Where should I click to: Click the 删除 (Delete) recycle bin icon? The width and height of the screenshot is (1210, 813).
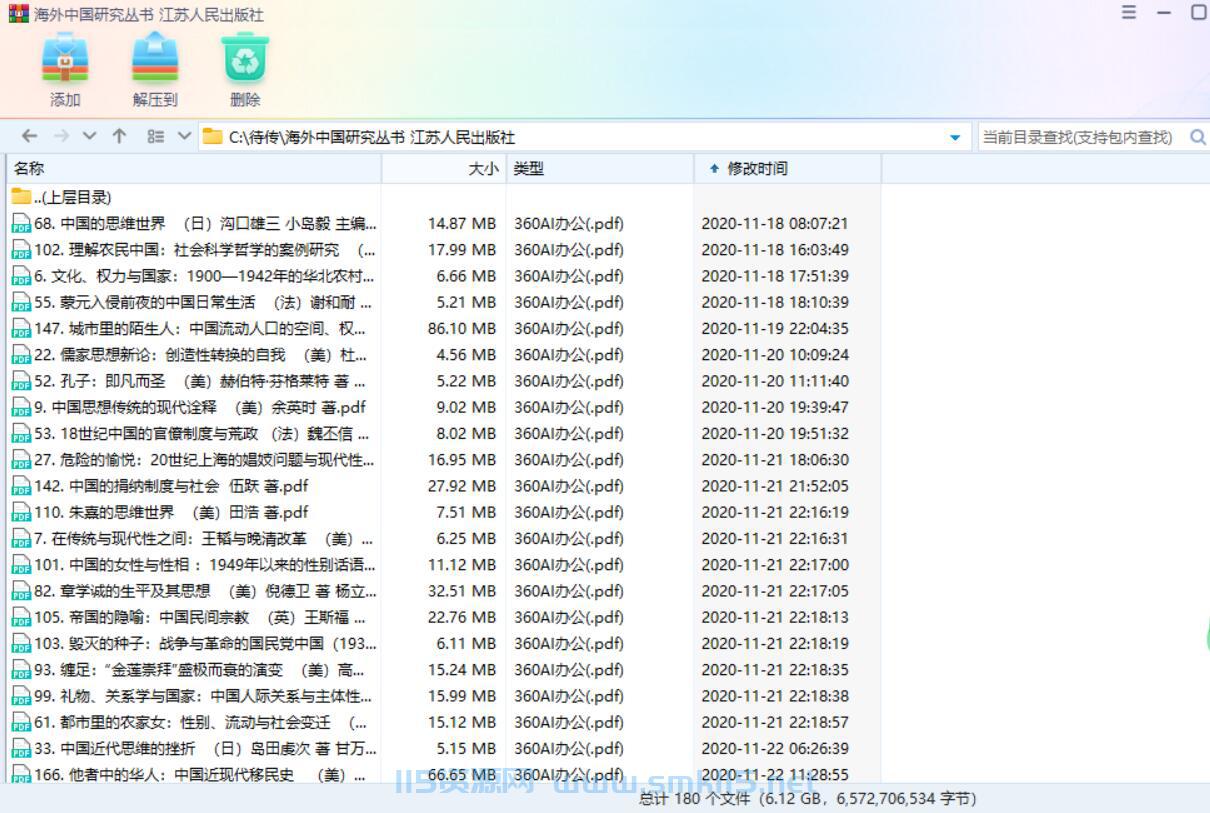click(x=244, y=66)
